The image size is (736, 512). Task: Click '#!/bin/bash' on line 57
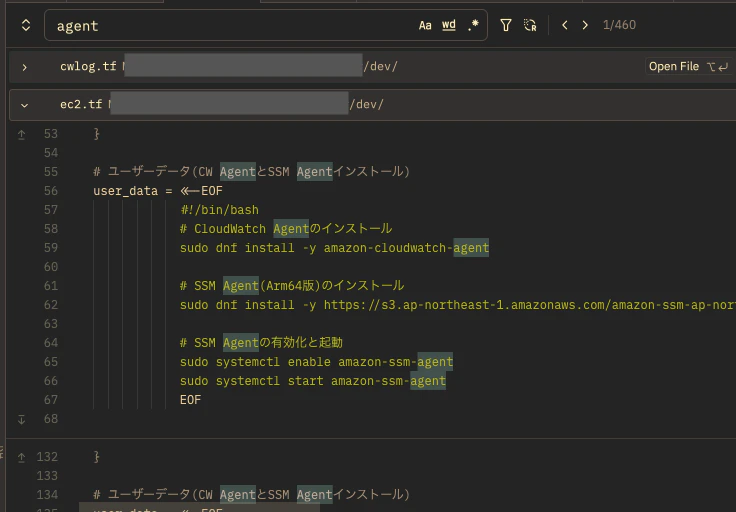(x=219, y=210)
